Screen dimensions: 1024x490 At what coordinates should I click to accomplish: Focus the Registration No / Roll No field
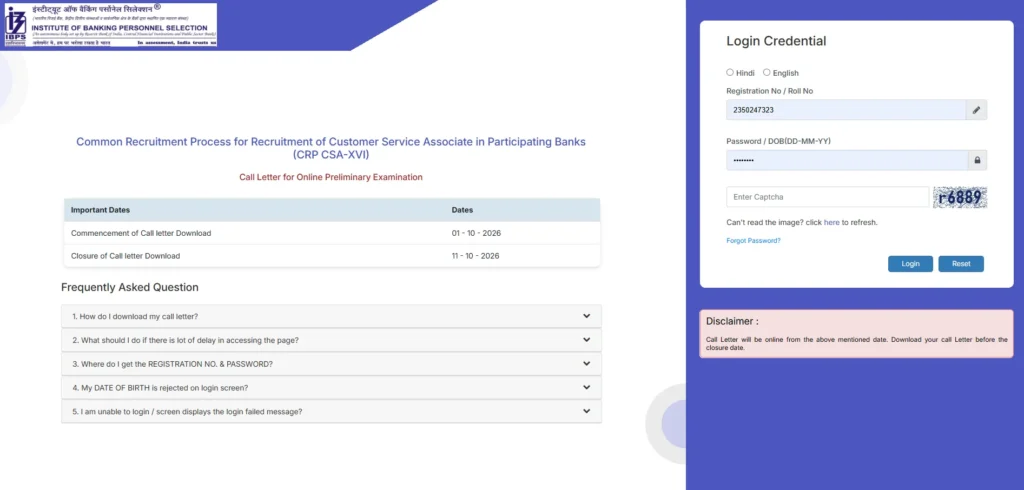846,110
